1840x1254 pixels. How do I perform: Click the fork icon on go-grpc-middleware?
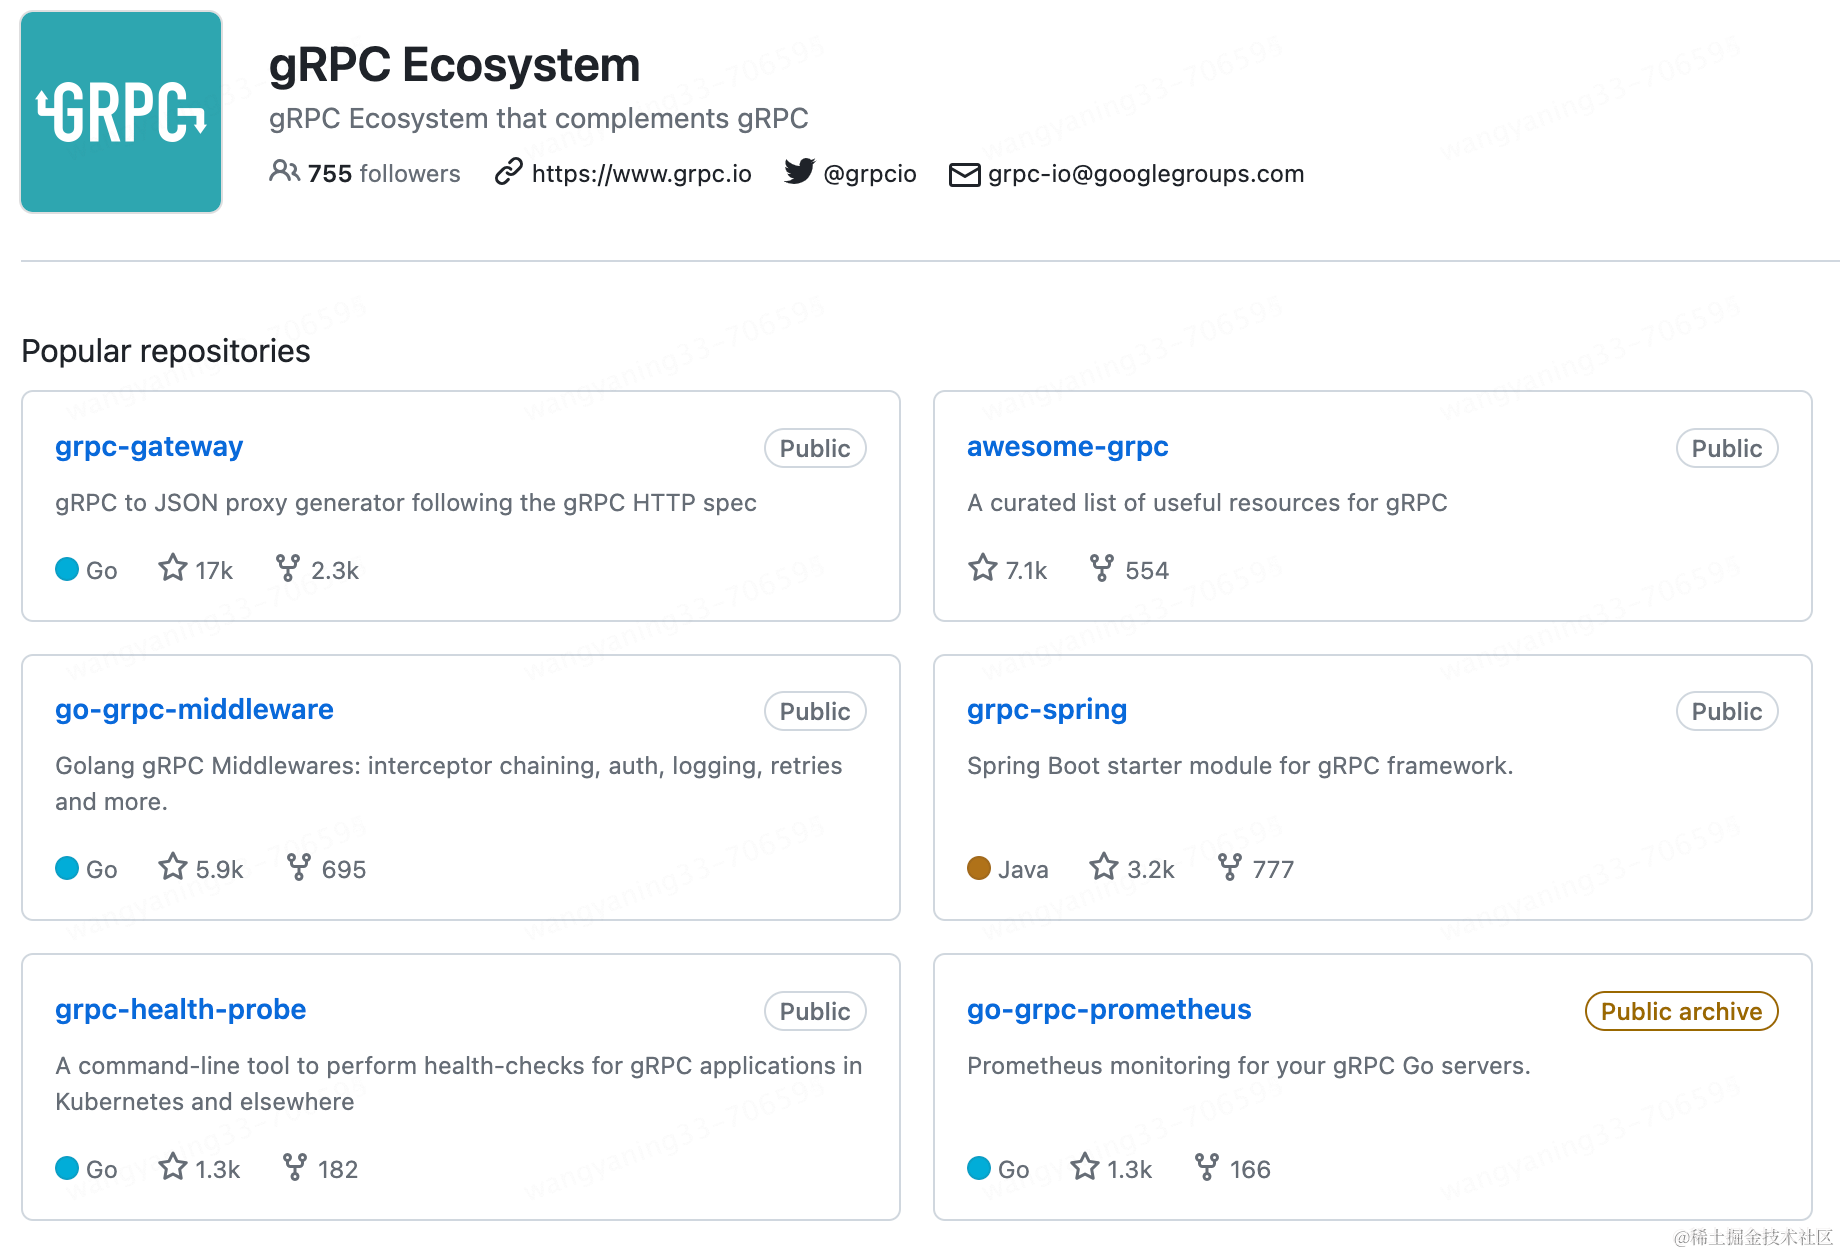click(x=298, y=866)
